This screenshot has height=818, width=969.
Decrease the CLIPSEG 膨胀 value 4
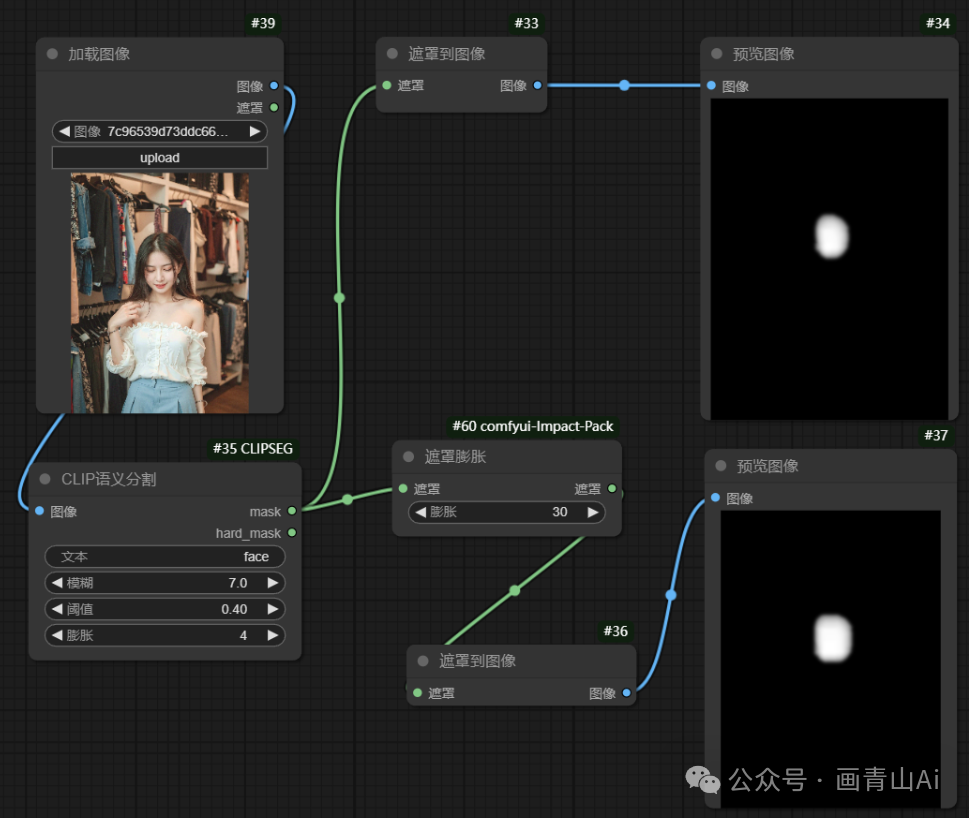coord(57,635)
